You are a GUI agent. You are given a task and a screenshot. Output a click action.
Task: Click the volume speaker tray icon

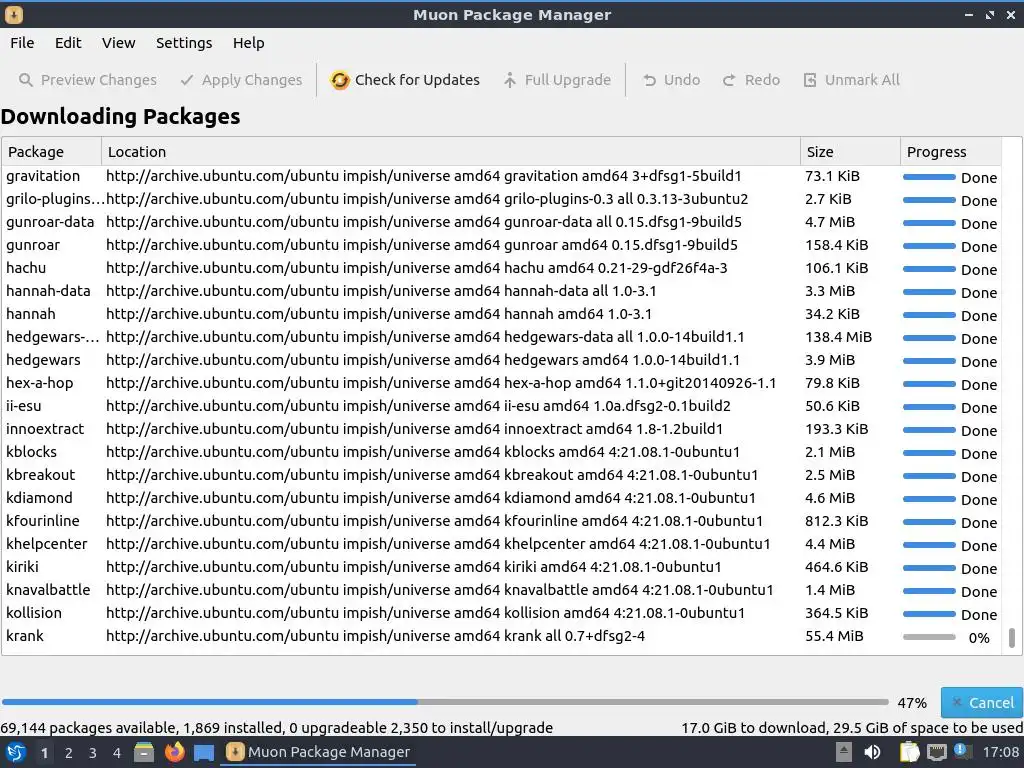tap(872, 752)
